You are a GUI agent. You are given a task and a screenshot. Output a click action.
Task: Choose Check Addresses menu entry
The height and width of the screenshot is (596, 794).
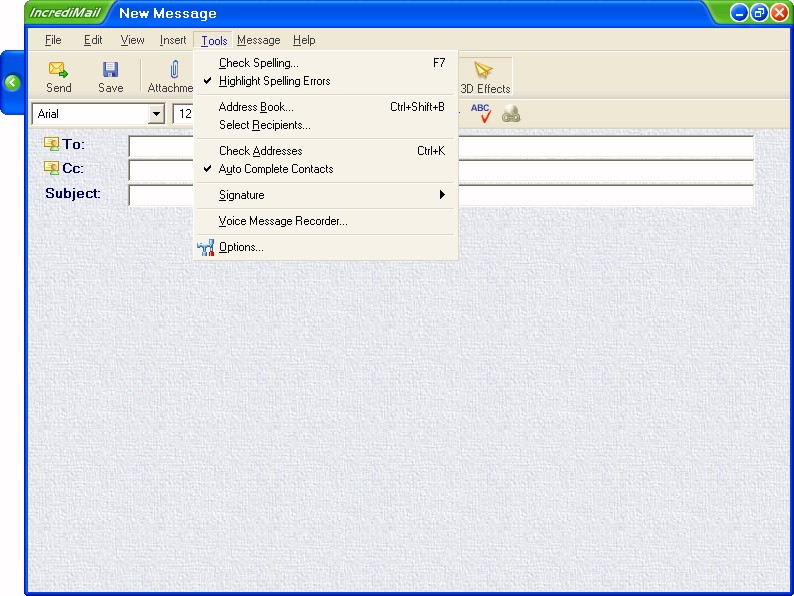(326, 151)
